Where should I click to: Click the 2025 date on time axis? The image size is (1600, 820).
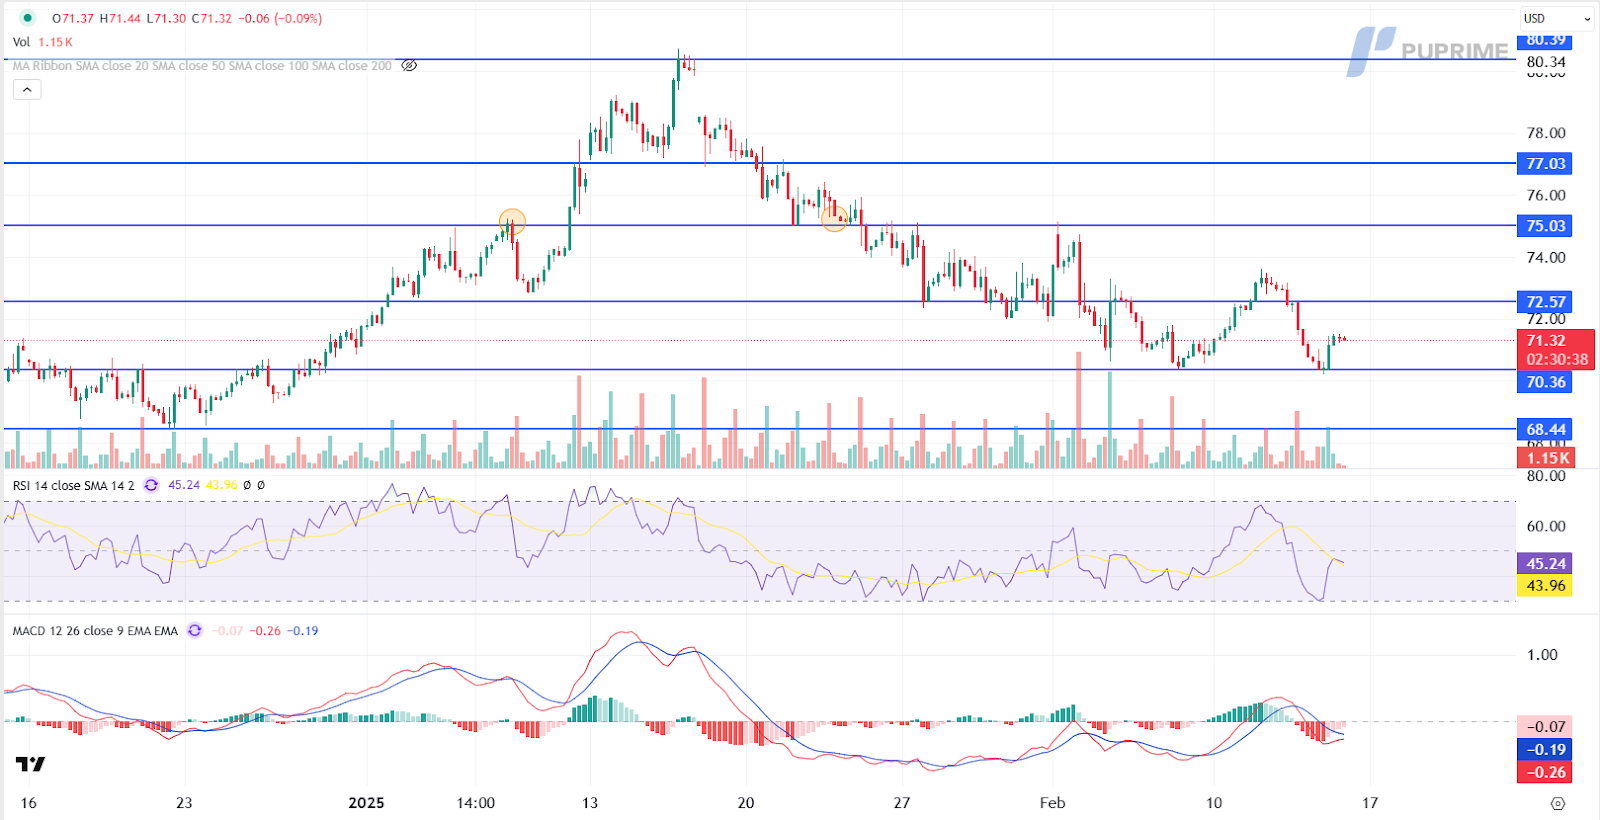click(366, 803)
